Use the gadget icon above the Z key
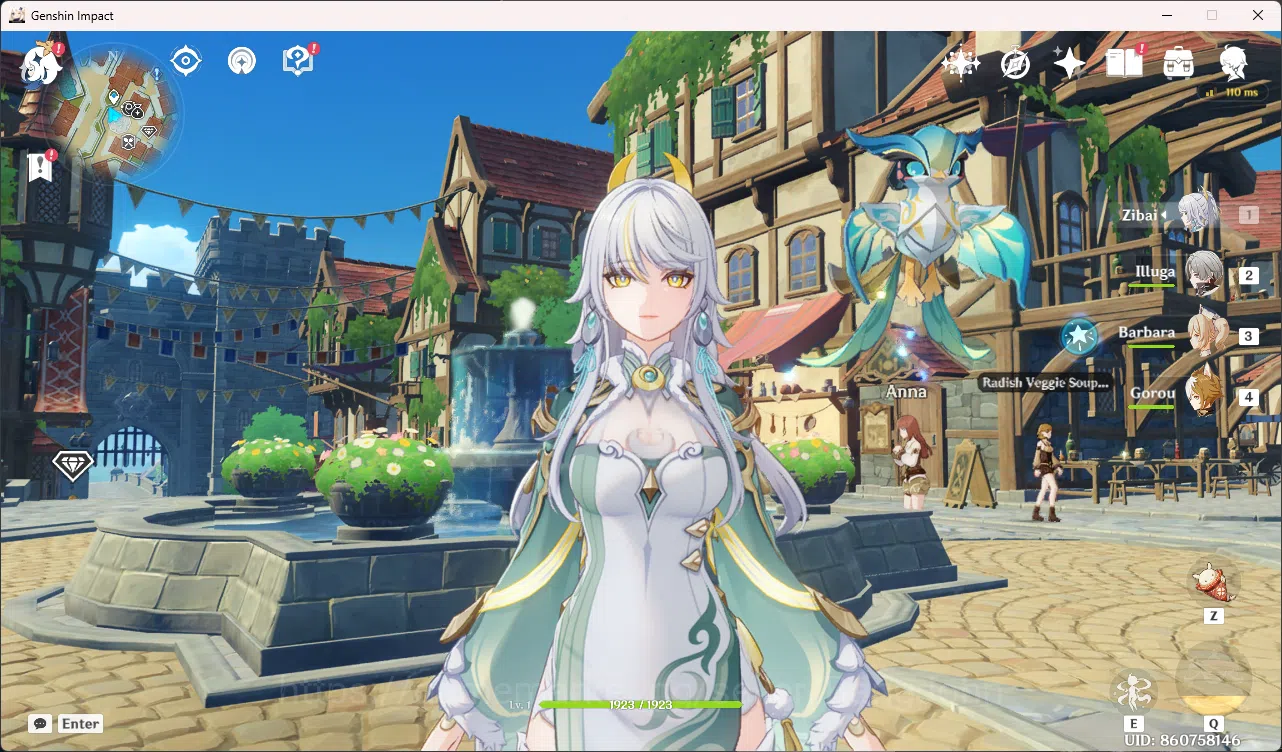The height and width of the screenshot is (752, 1282). [x=1214, y=581]
